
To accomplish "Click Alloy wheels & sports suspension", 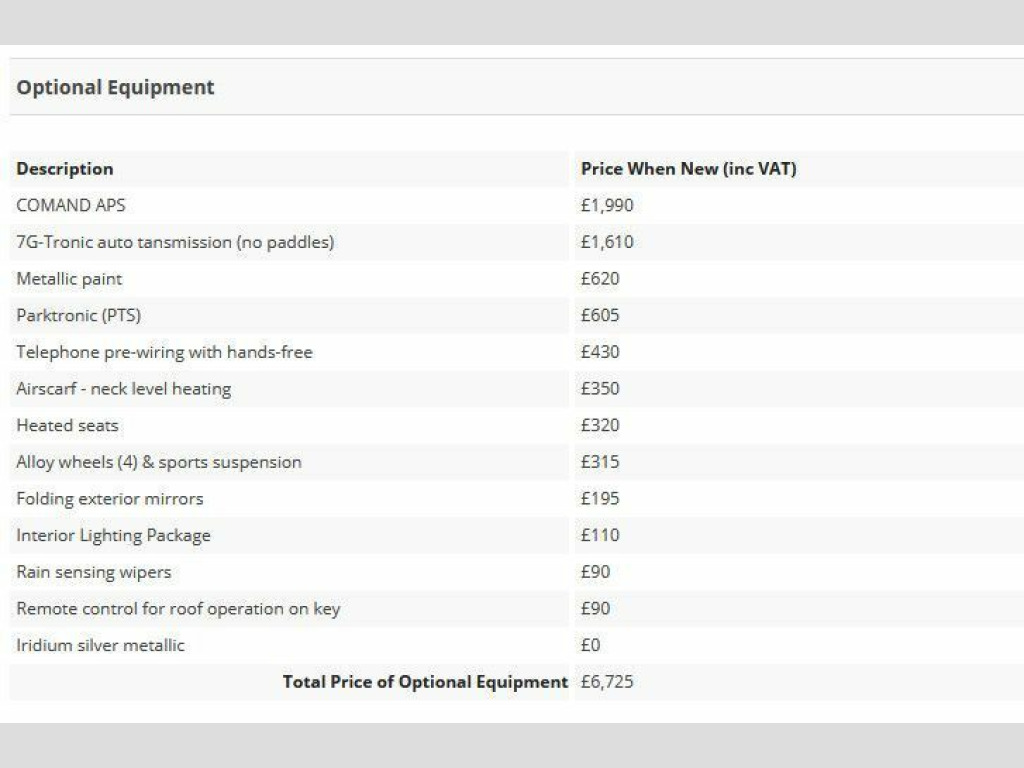I will [x=158, y=462].
